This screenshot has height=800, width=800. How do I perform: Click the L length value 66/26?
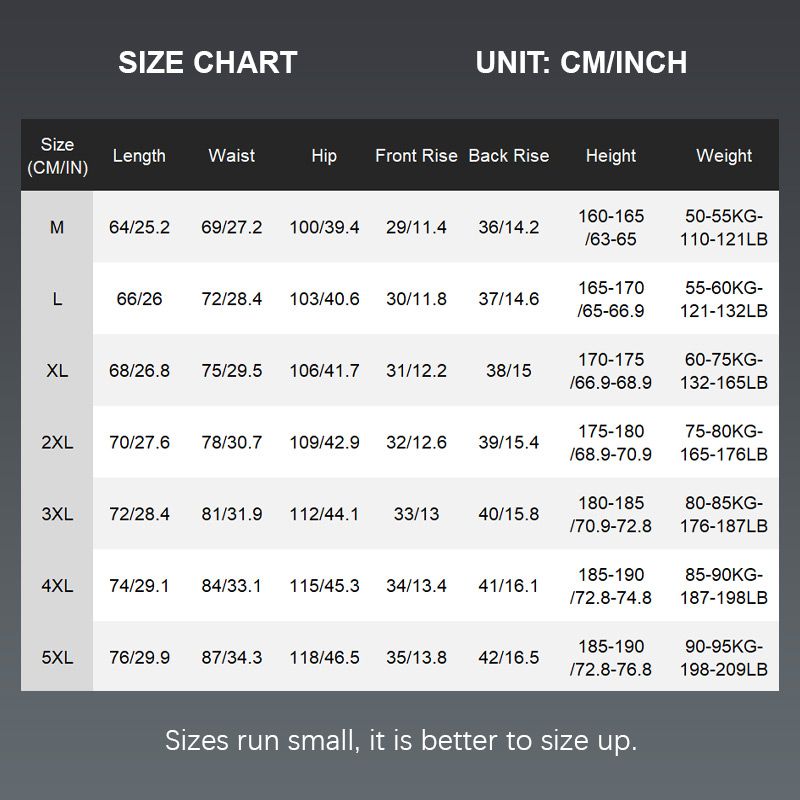click(x=139, y=300)
